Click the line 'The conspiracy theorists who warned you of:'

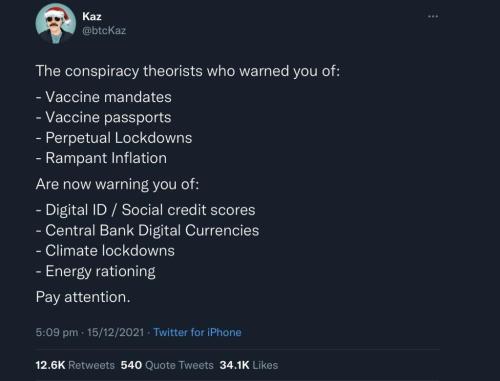point(188,71)
